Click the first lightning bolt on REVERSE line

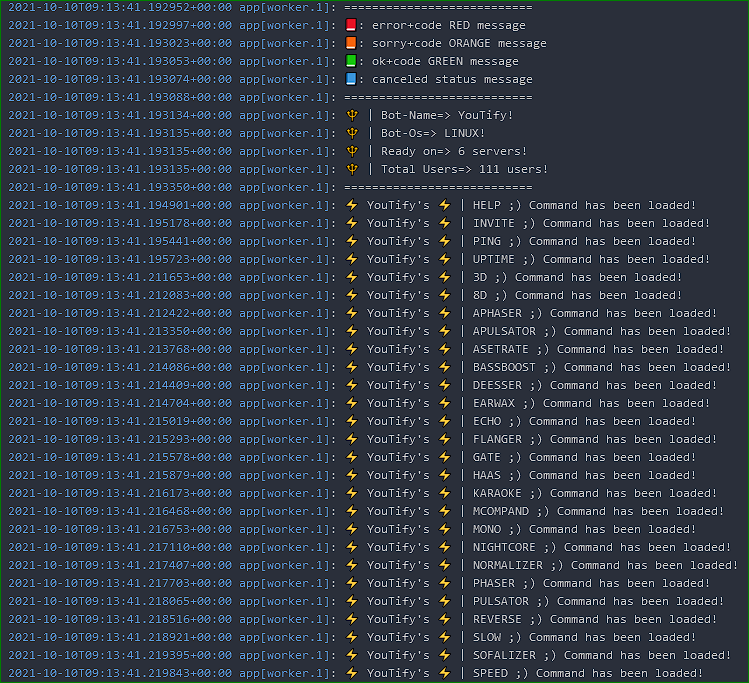(x=352, y=619)
